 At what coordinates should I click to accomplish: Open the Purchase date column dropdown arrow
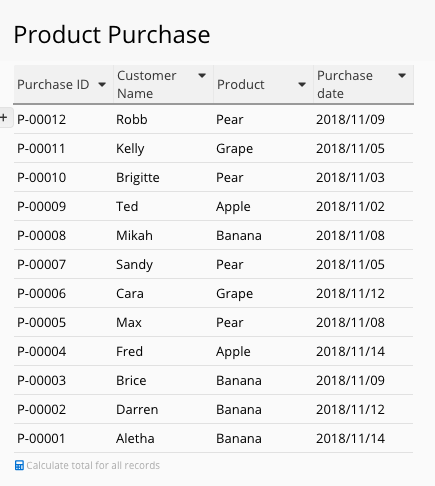pyautogui.click(x=402, y=76)
